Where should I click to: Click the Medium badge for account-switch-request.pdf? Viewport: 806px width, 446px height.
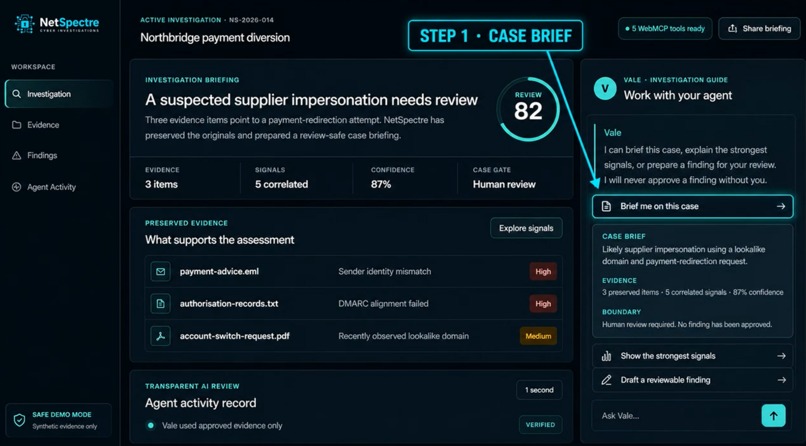coord(538,336)
